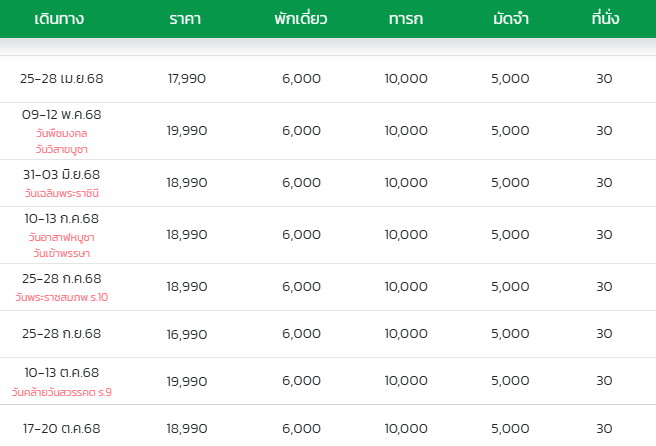Click the วันคล้ายวันสวรรคต ร.9 label
Viewport: 656px width, 446px height.
click(x=62, y=392)
